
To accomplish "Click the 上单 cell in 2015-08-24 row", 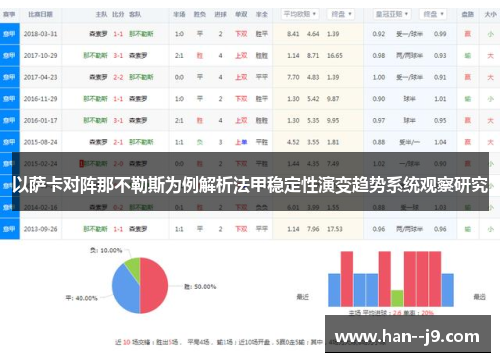I will (x=241, y=142).
